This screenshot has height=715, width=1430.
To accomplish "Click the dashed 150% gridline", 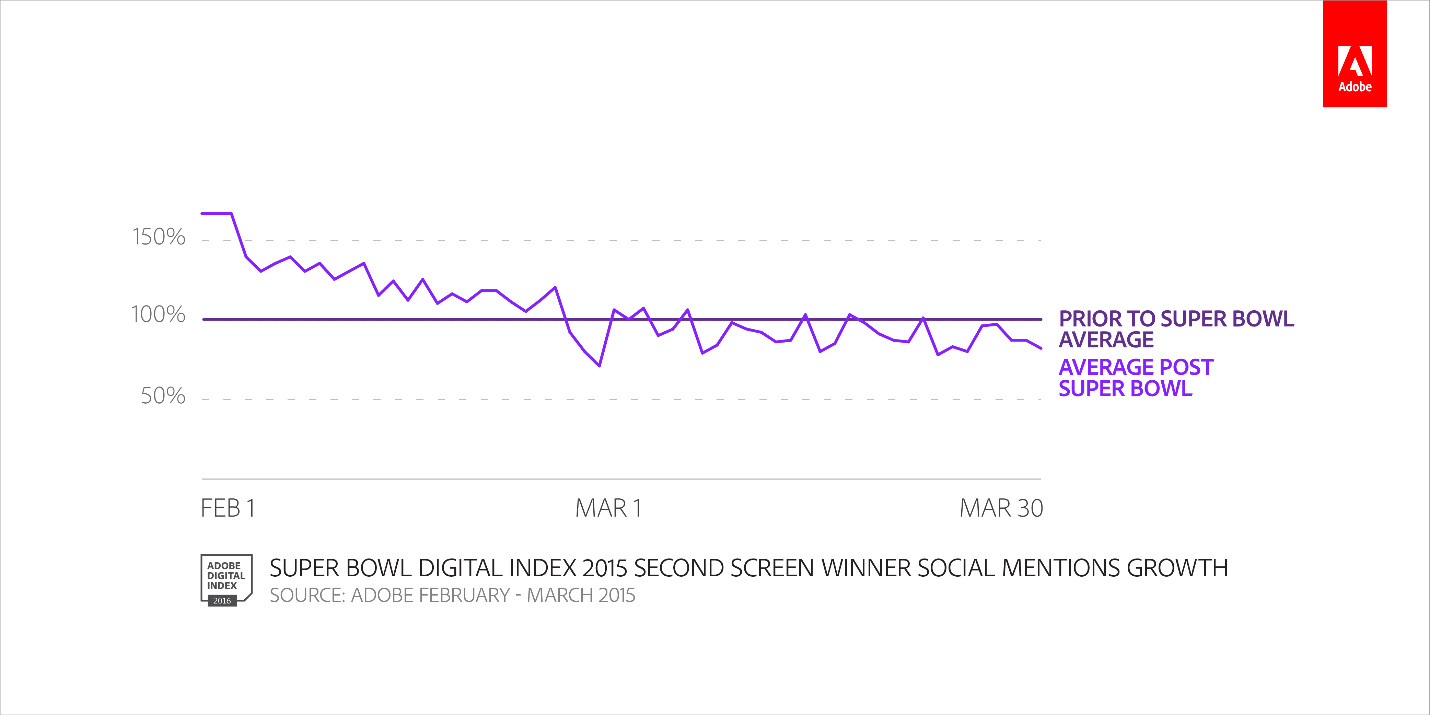I will (x=700, y=240).
